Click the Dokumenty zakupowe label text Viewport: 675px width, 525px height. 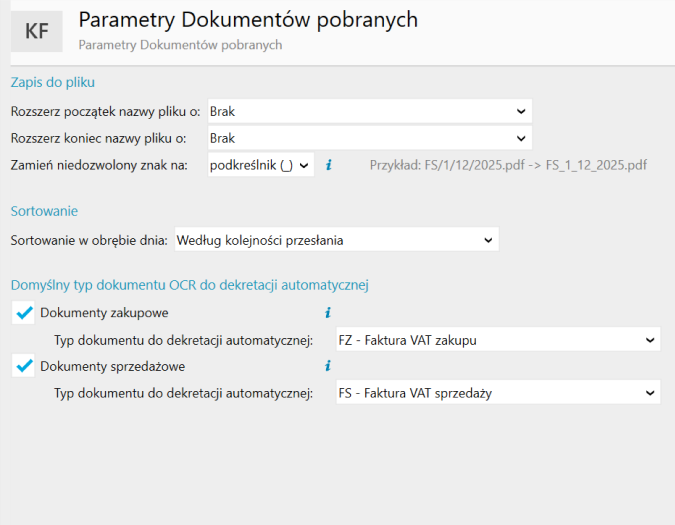(104, 313)
